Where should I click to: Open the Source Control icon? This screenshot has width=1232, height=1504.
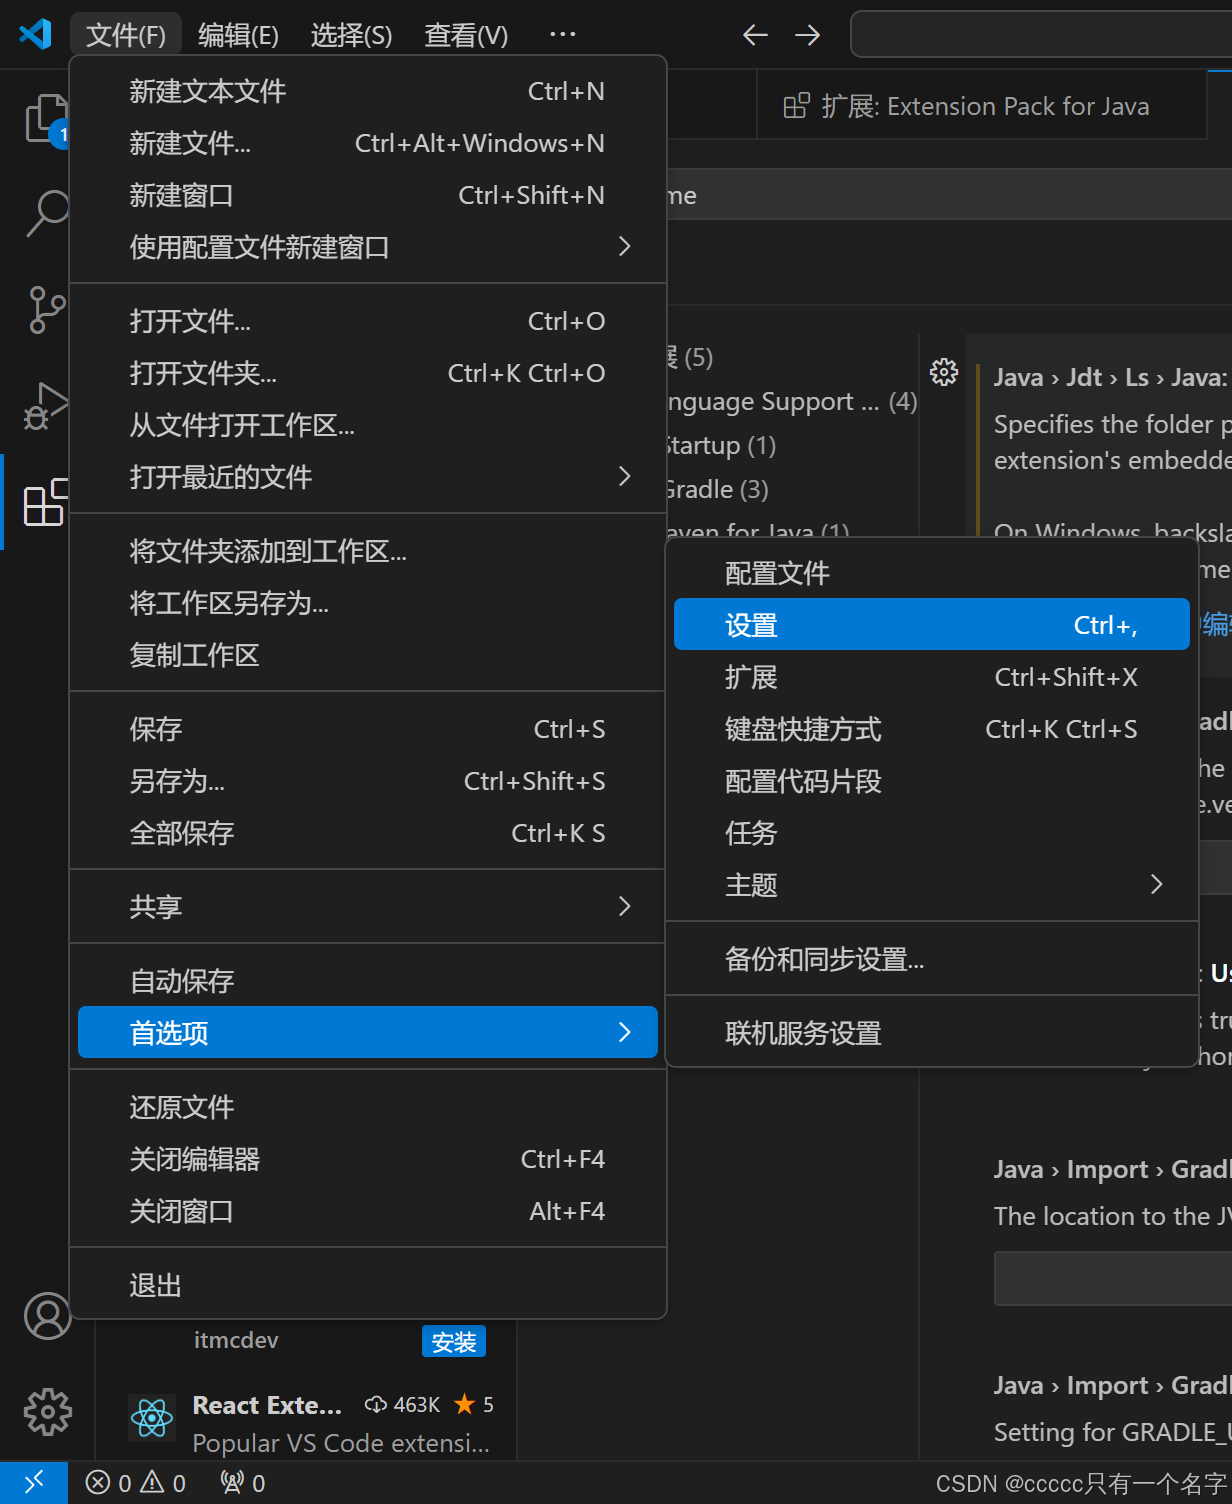(x=47, y=310)
